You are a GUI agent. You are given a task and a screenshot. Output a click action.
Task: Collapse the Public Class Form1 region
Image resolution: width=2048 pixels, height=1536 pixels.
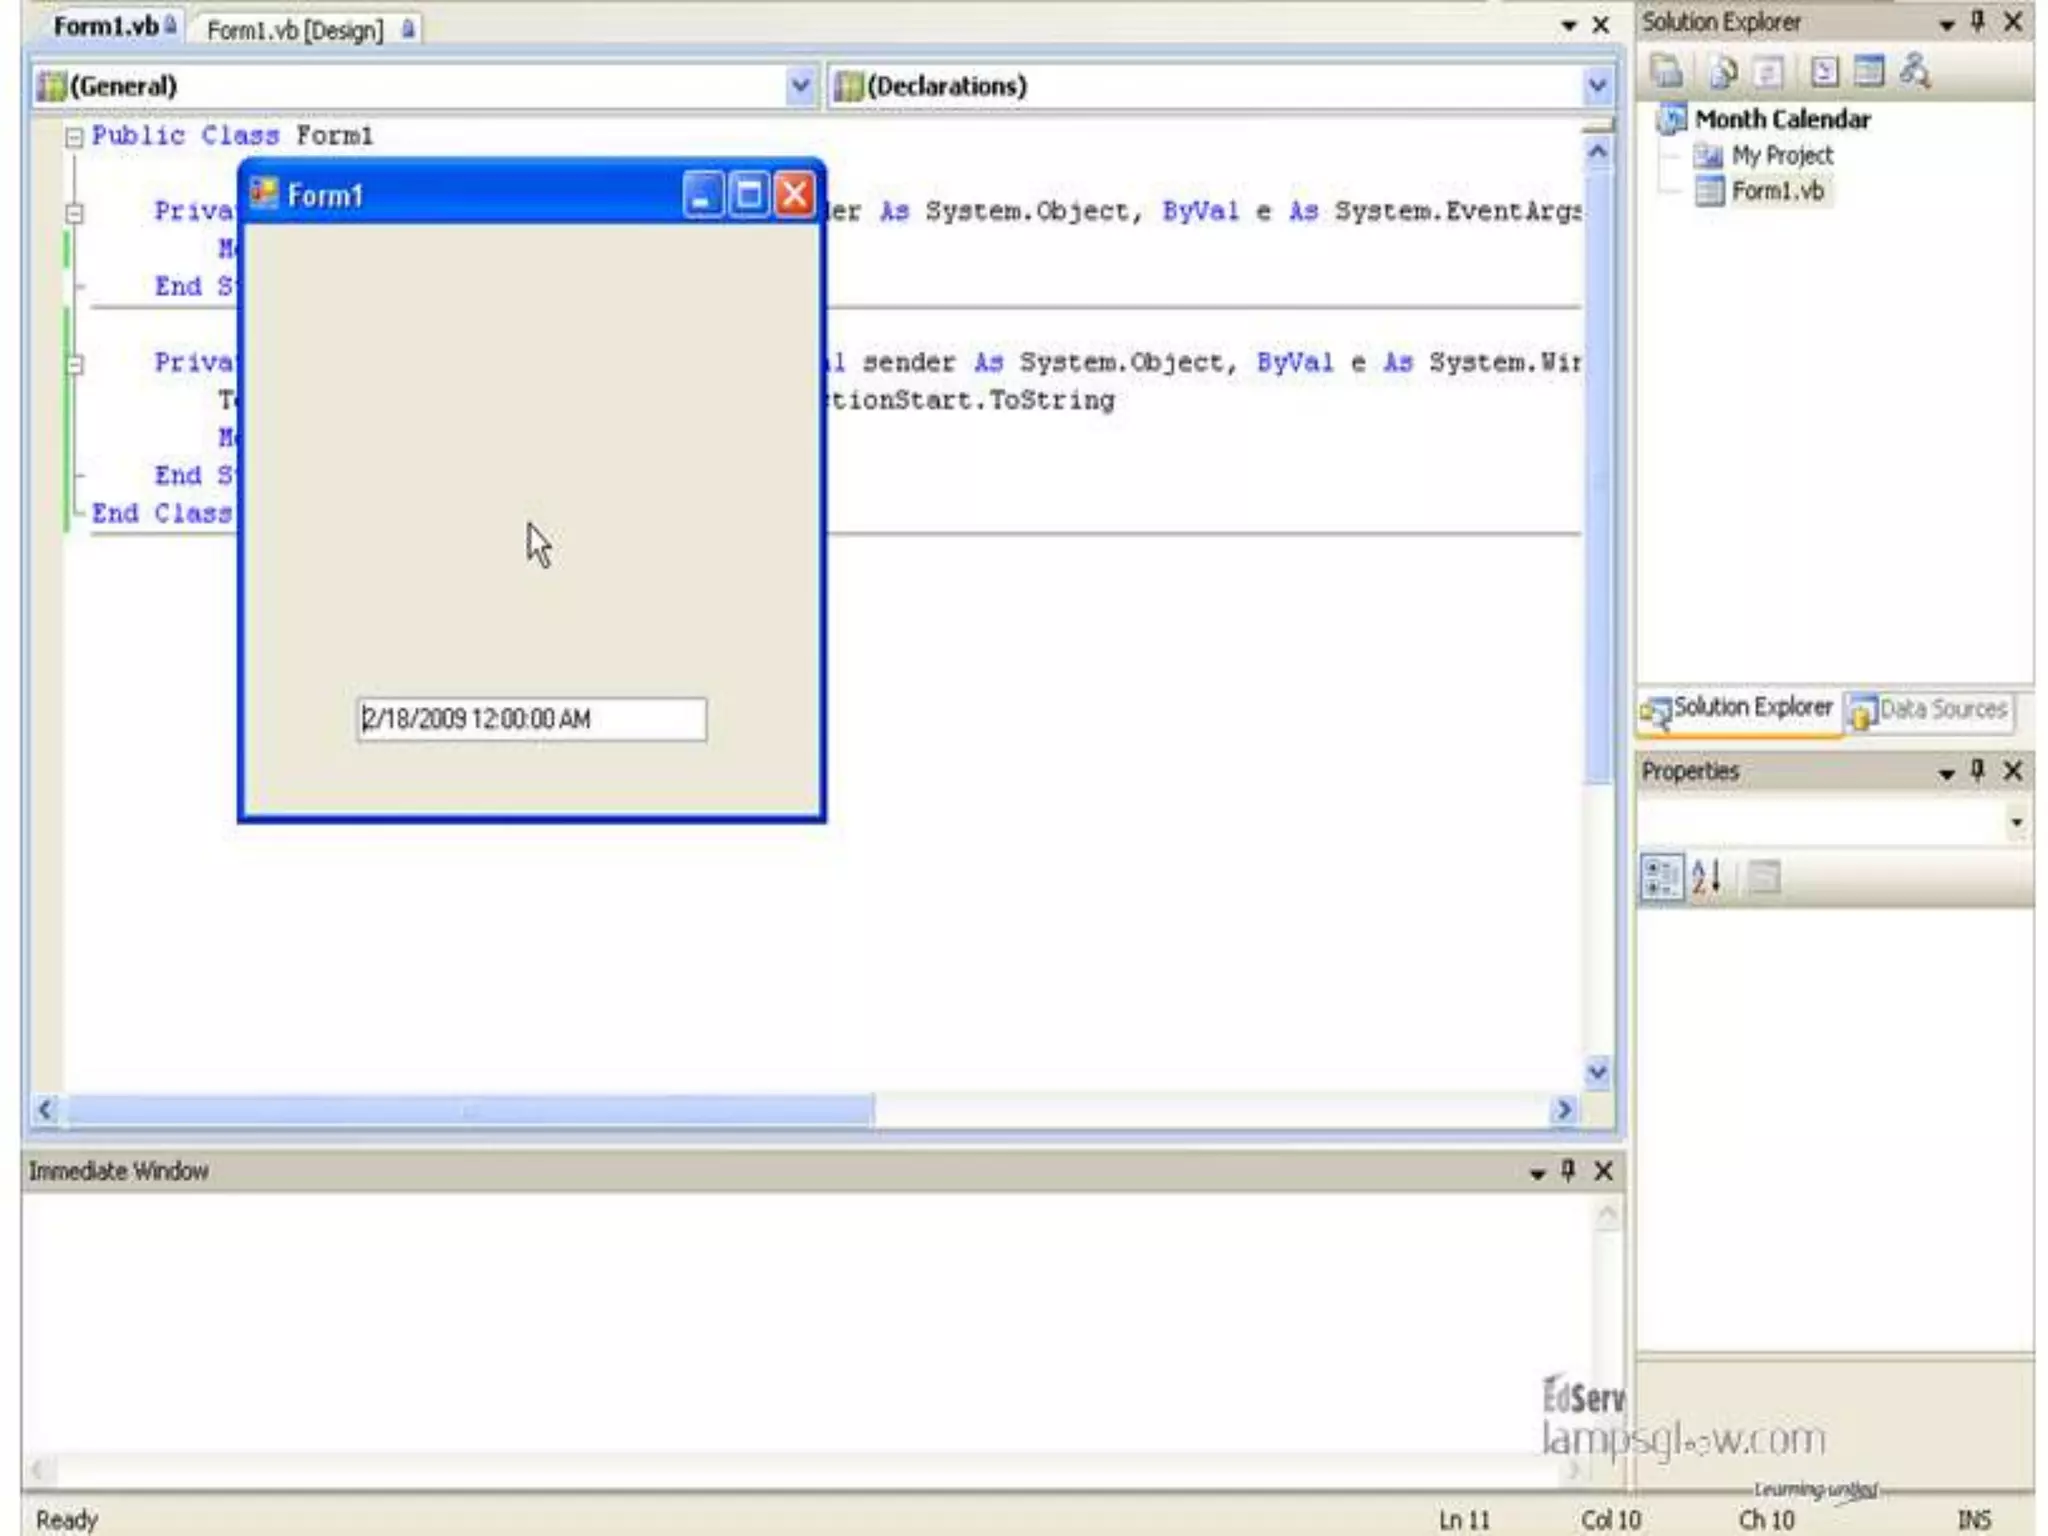pos(74,137)
